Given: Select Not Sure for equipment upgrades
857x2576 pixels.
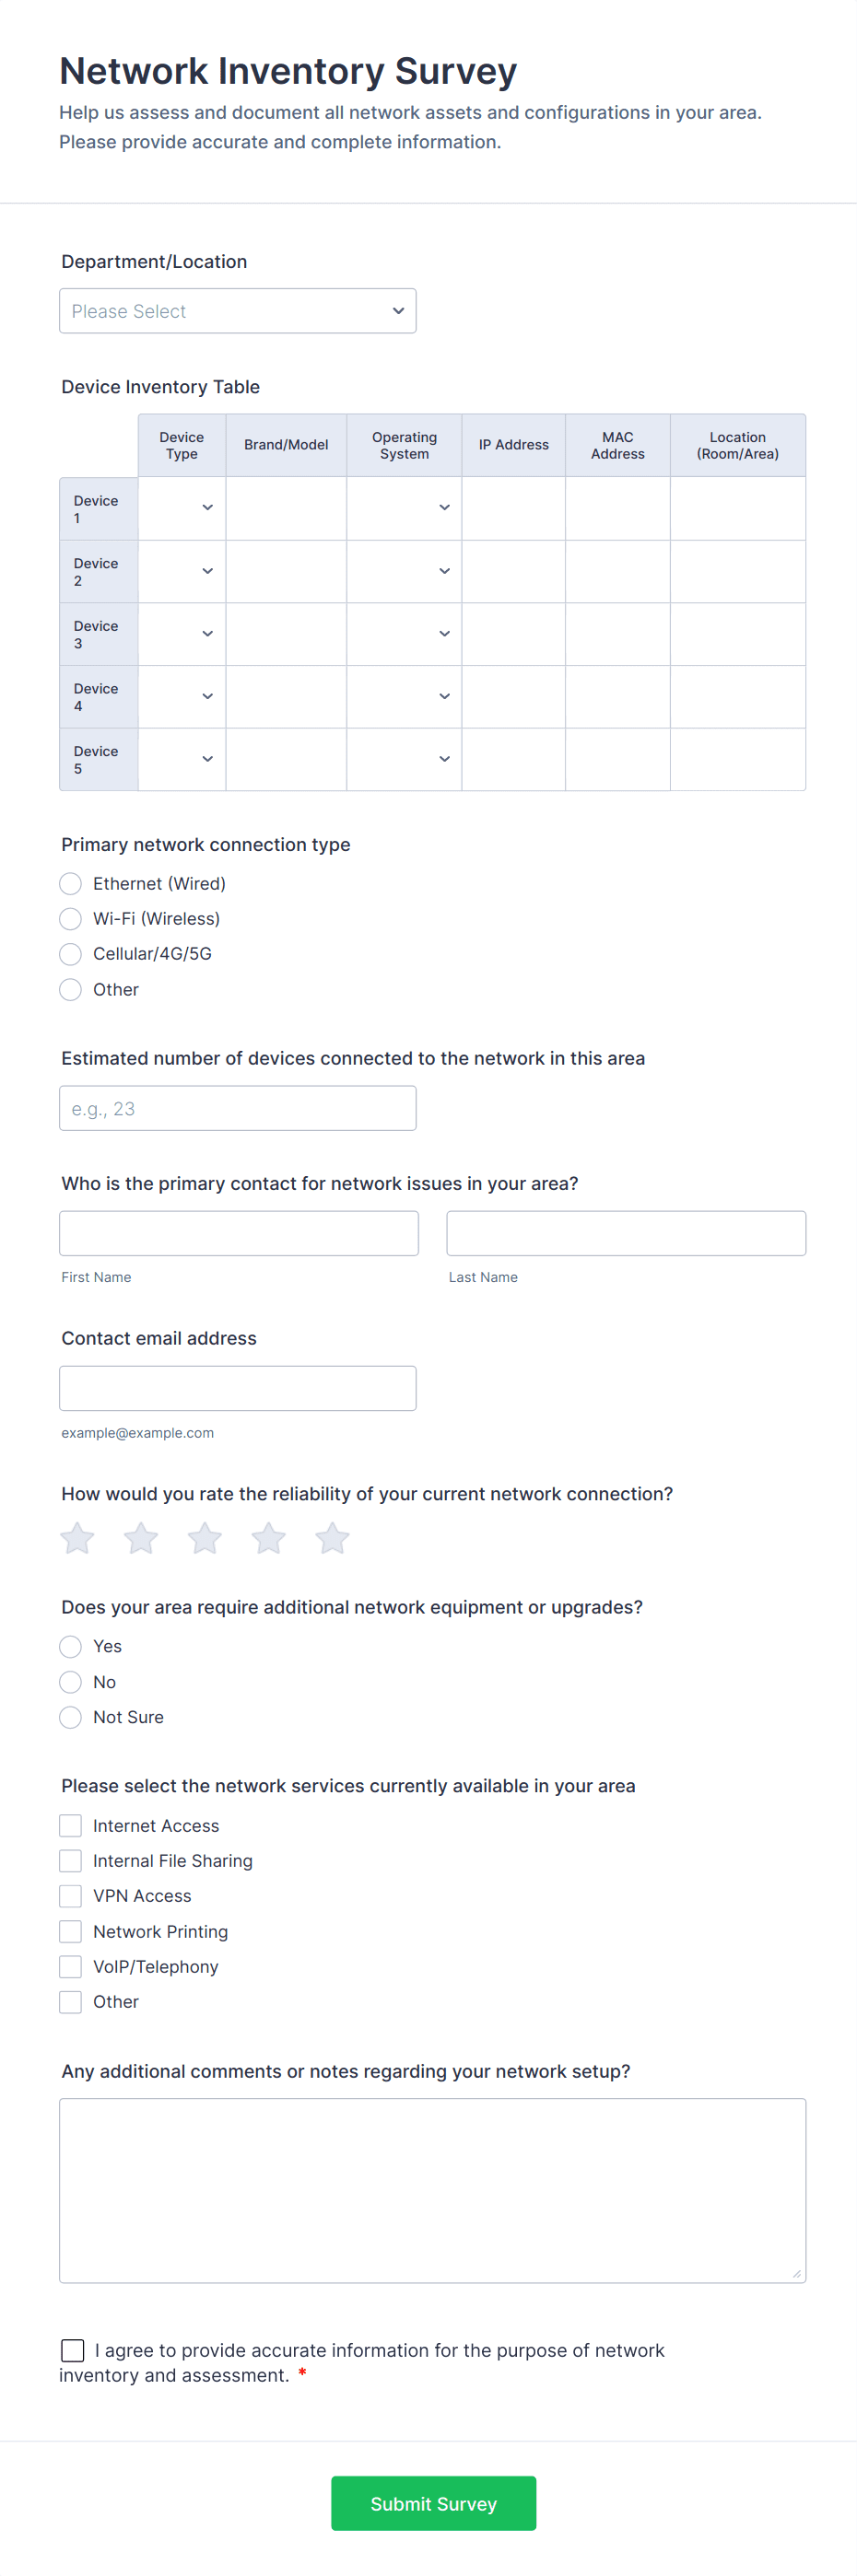Looking at the screenshot, I should 70,1717.
